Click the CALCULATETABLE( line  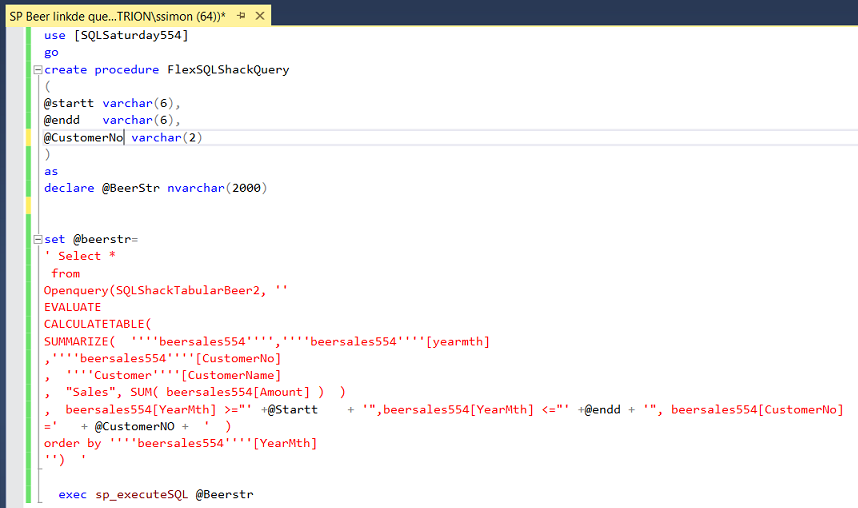coord(98,324)
